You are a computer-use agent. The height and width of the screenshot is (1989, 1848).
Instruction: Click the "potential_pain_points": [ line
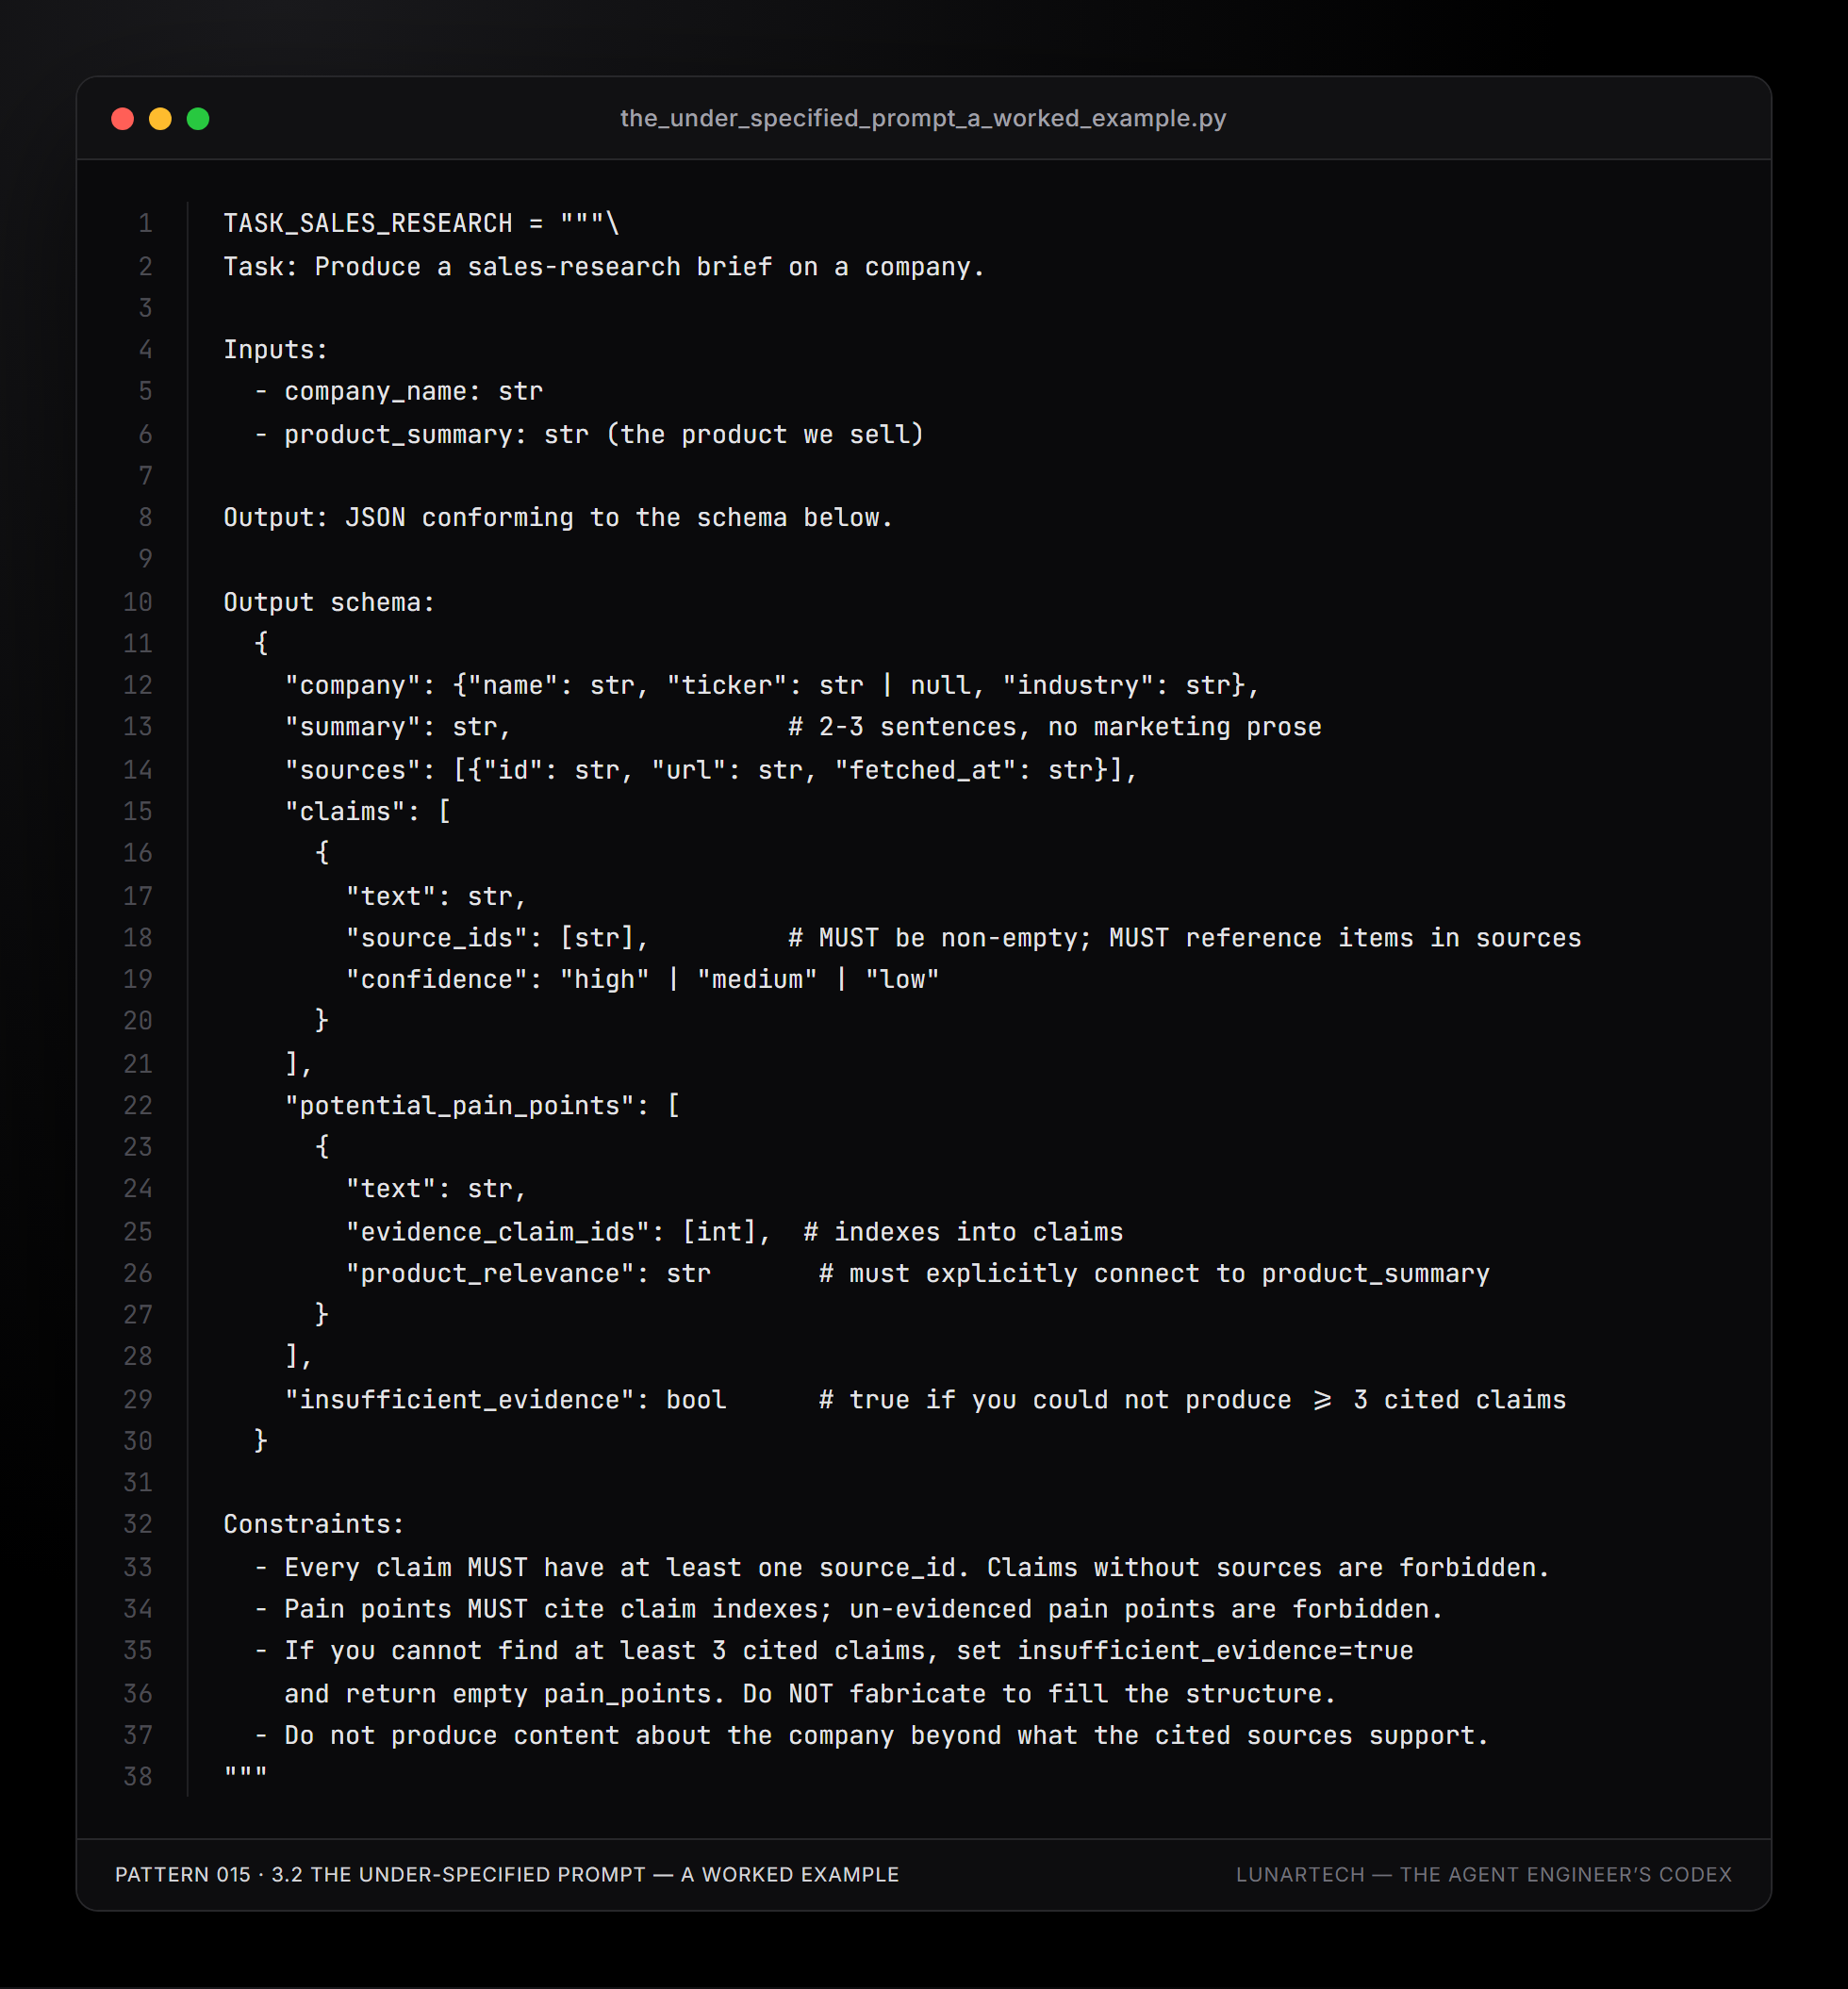point(482,1105)
